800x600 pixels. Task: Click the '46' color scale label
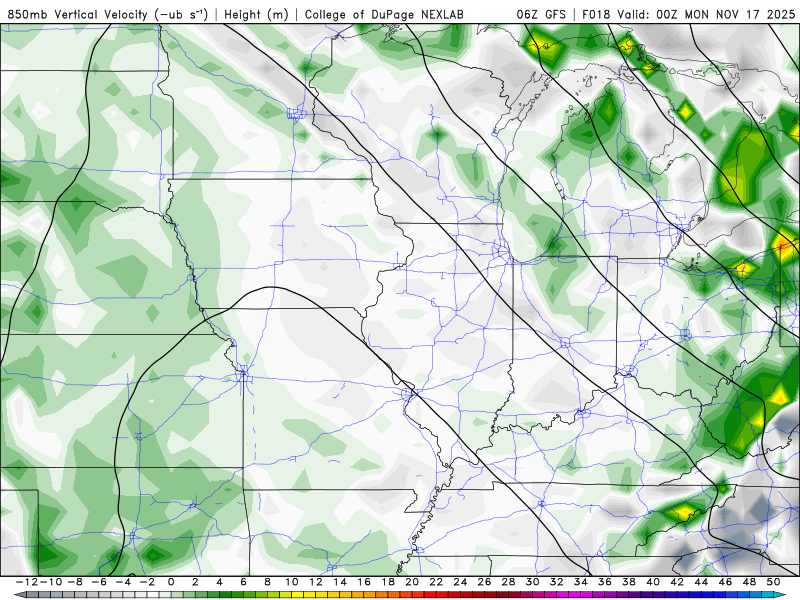(726, 582)
